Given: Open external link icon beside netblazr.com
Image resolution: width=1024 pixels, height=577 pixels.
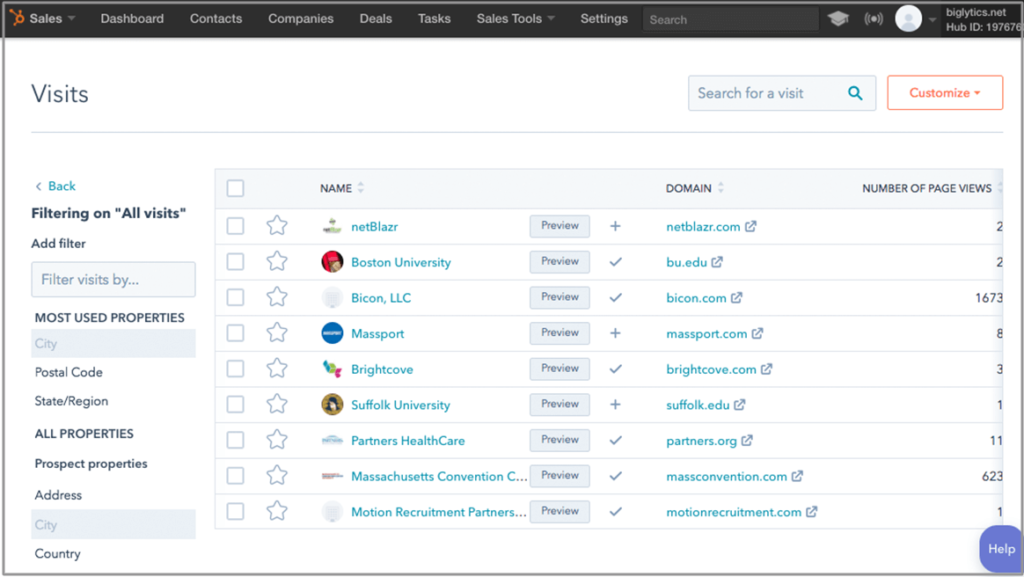Looking at the screenshot, I should 751,226.
